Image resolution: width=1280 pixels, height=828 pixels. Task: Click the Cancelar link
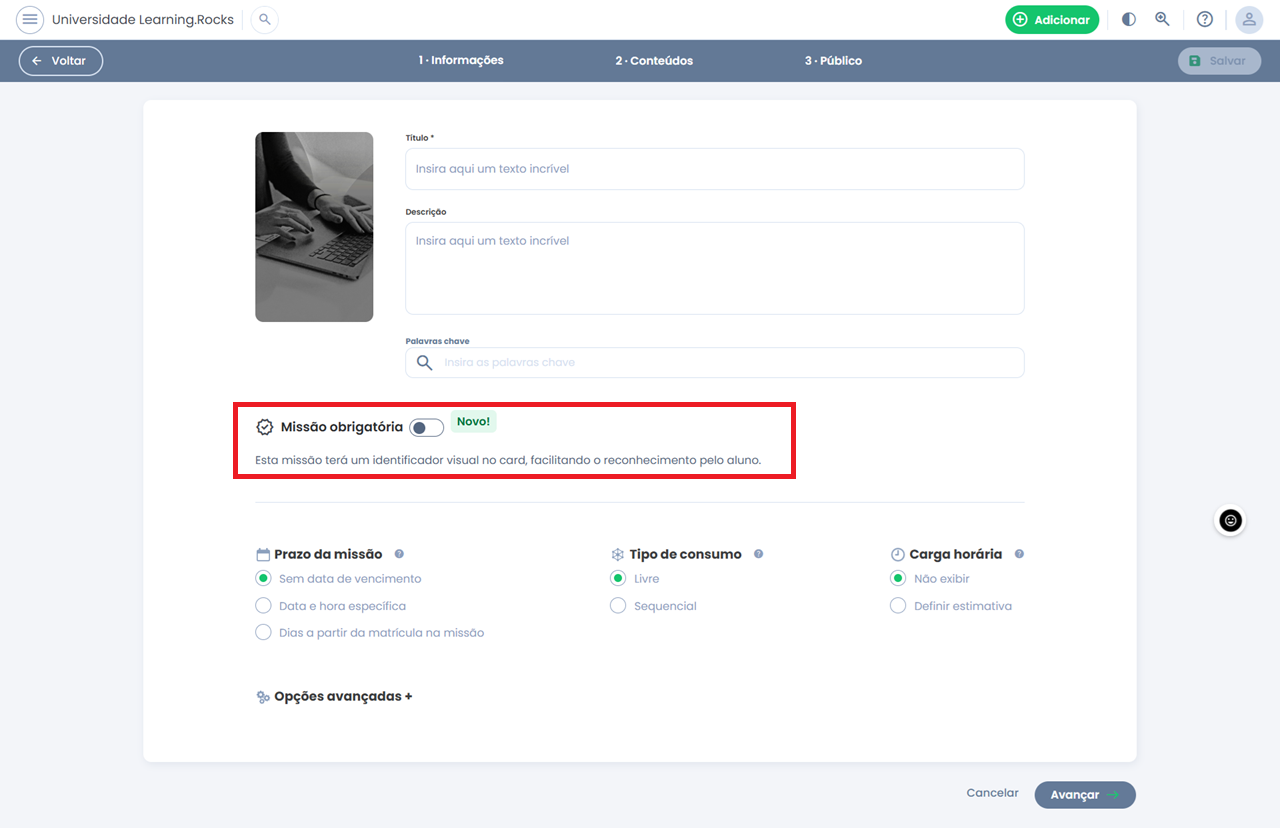pyautogui.click(x=992, y=793)
